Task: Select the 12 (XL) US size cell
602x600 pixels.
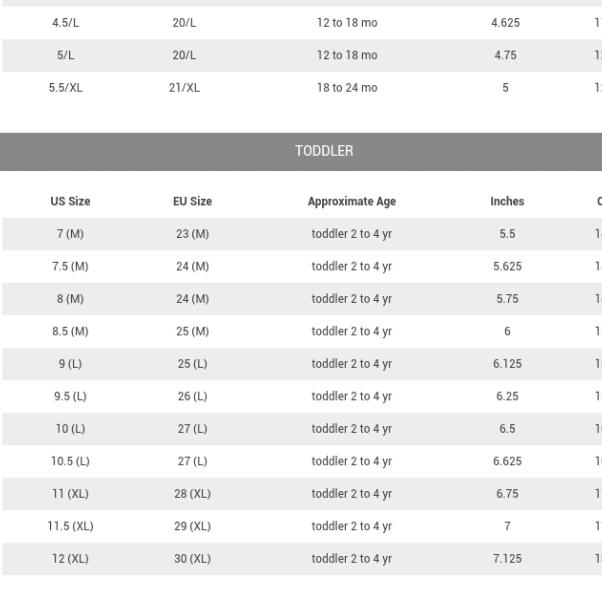Action: click(70, 559)
